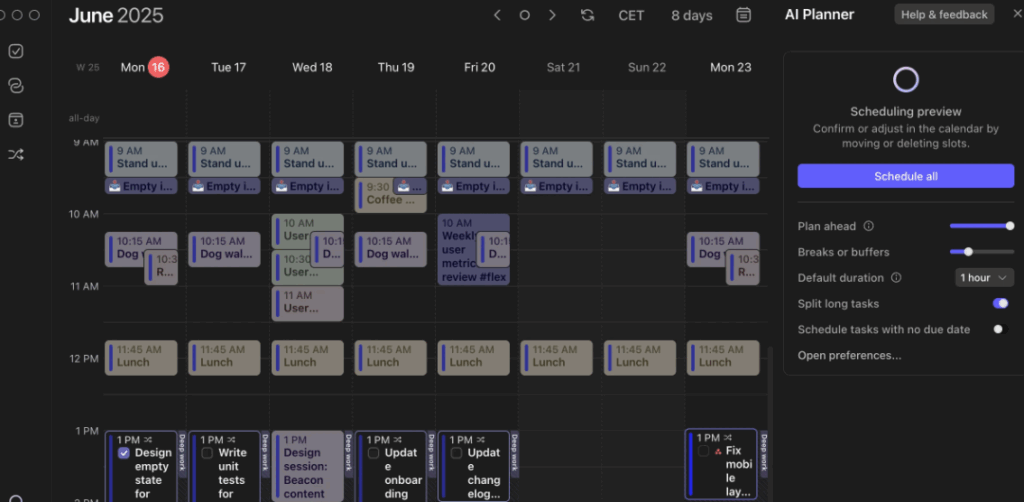Screen dimensions: 1024x502
Task: Click the shuffle AI planner sidebar icon
Action: 16,154
